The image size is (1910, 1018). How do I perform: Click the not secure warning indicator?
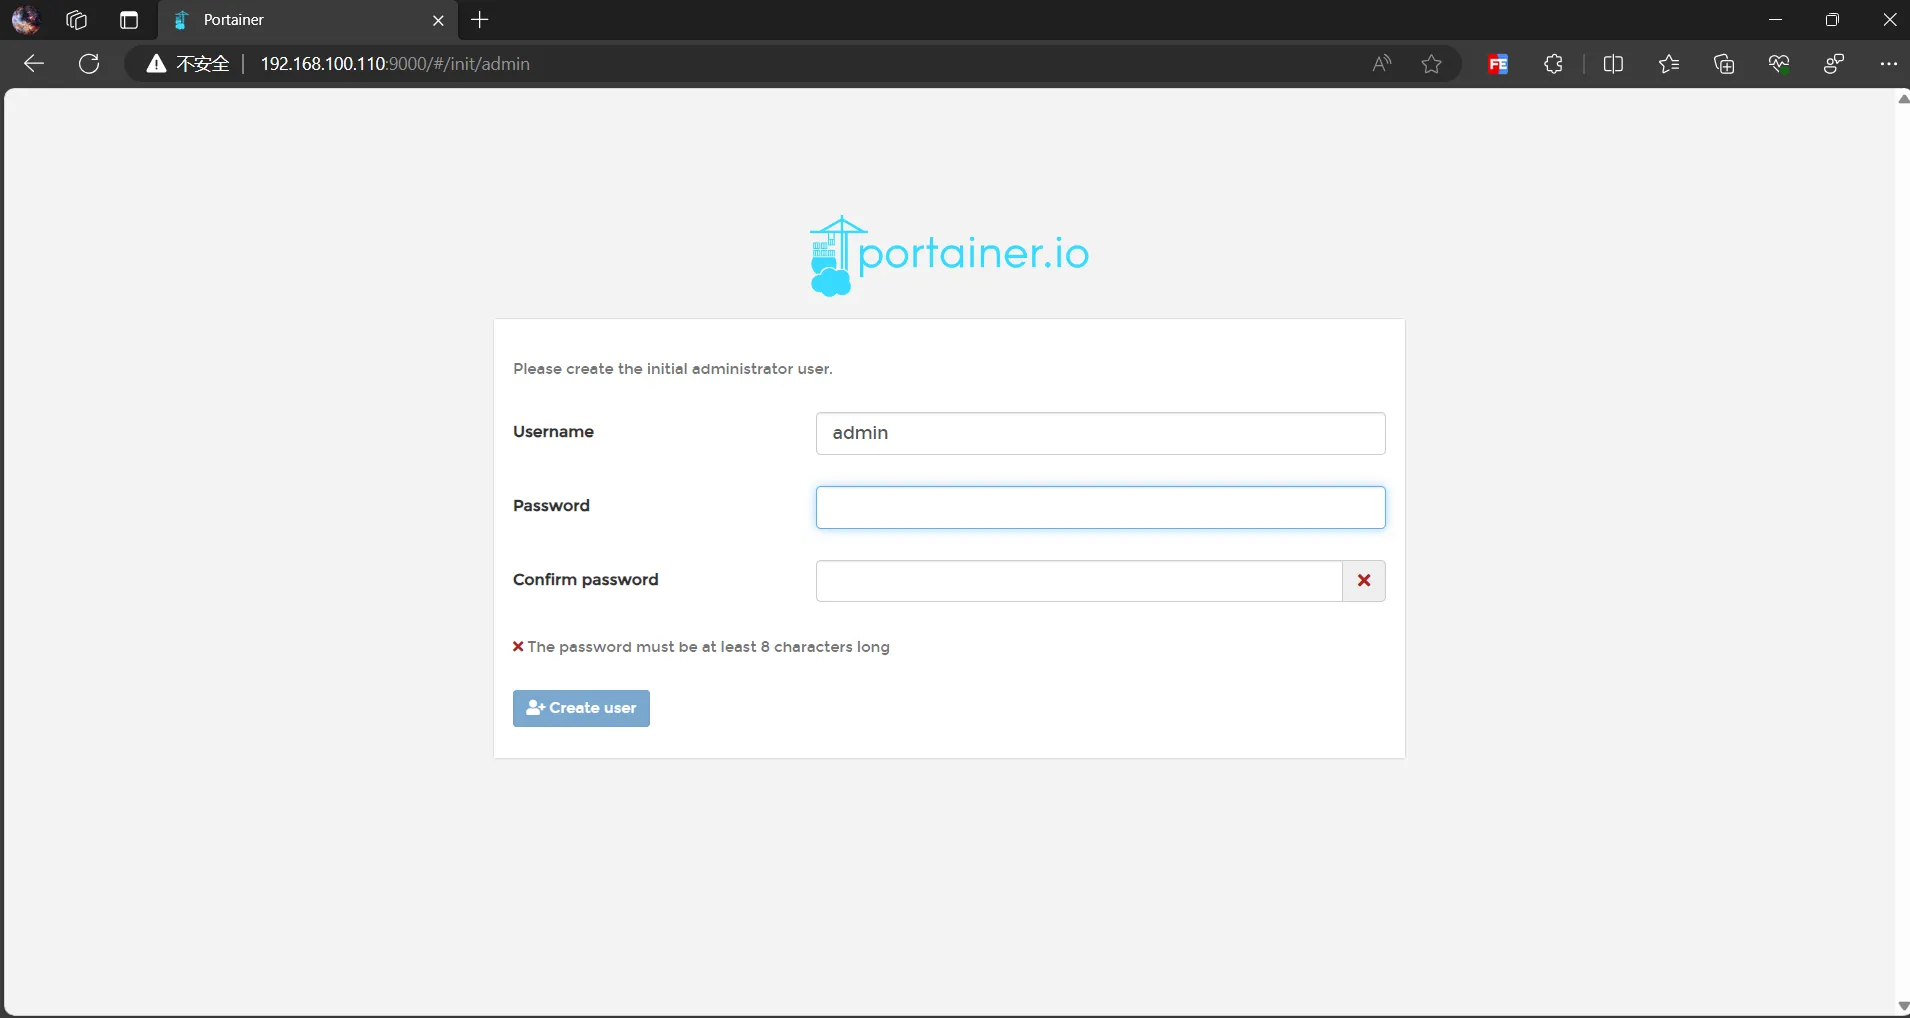tap(188, 64)
